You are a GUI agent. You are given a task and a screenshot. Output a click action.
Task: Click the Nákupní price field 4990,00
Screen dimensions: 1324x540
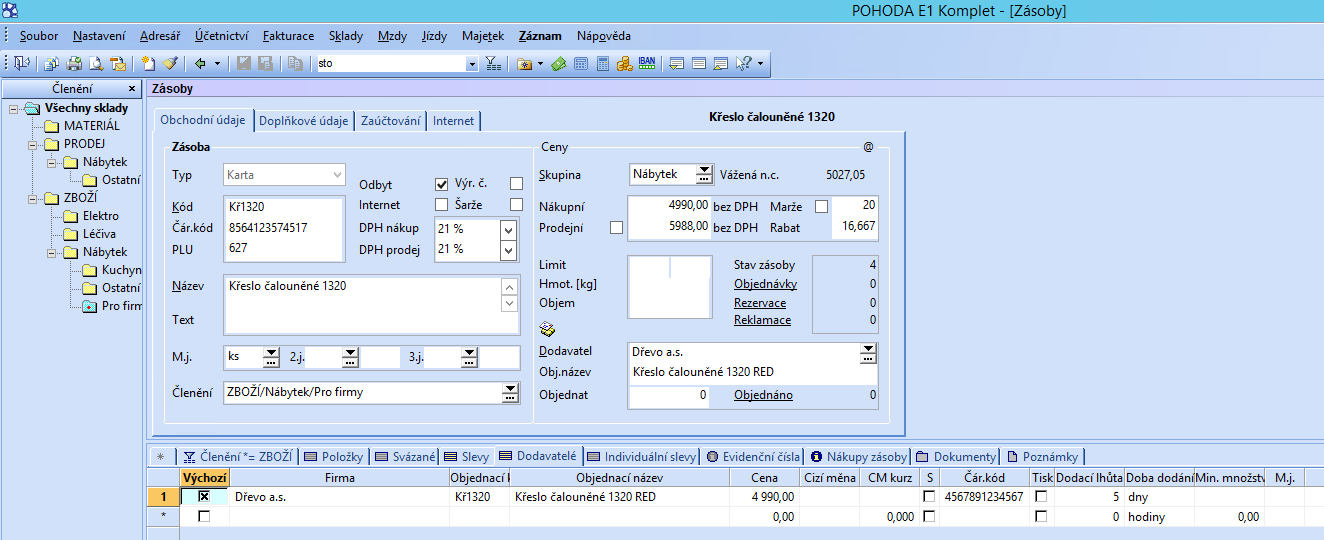(669, 206)
